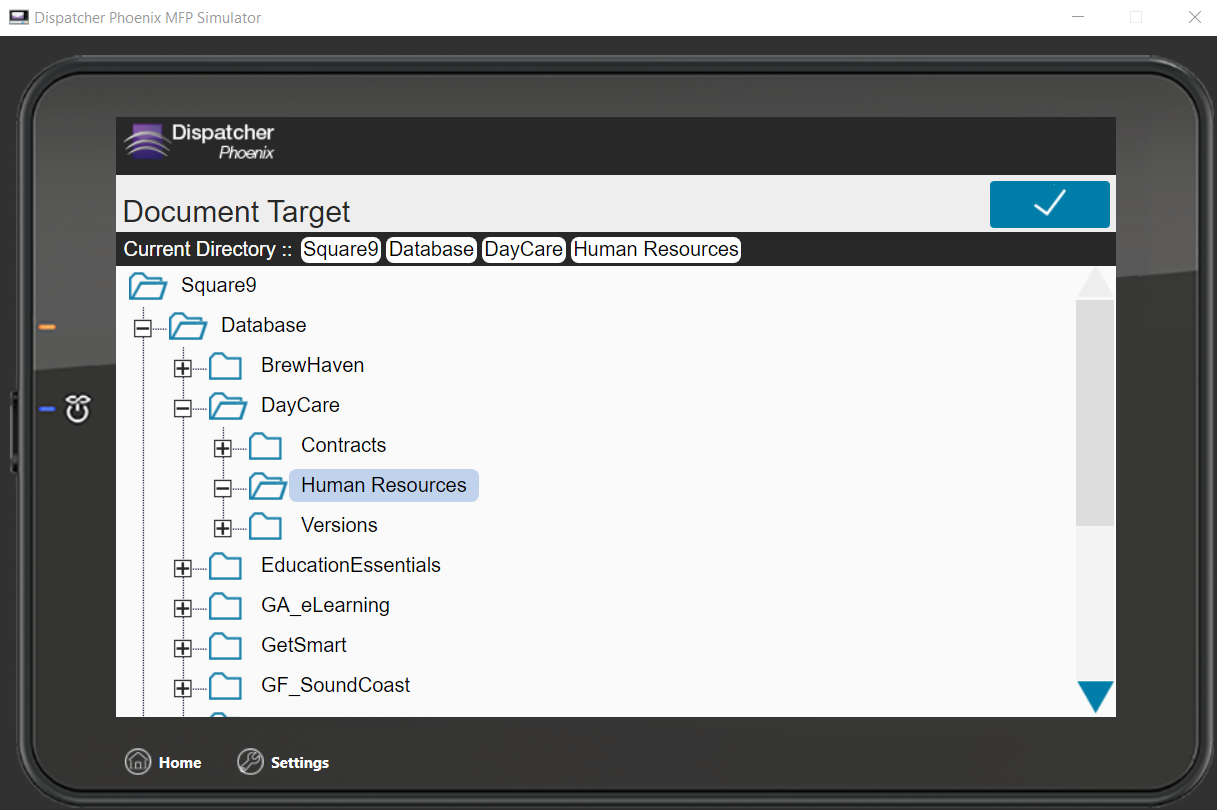
Task: Select the GF_SoundCoast tree label
Action: tap(336, 685)
